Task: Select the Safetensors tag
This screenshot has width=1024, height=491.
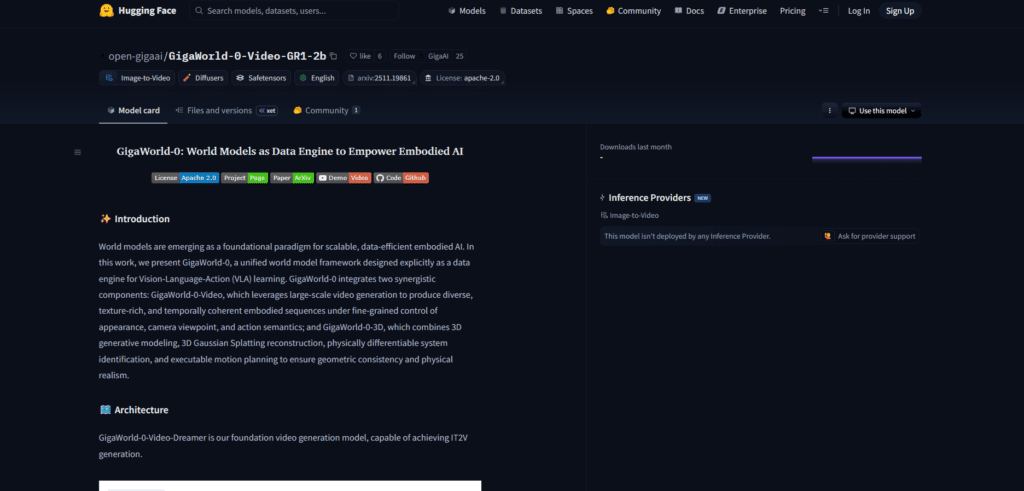Action: (x=261, y=78)
